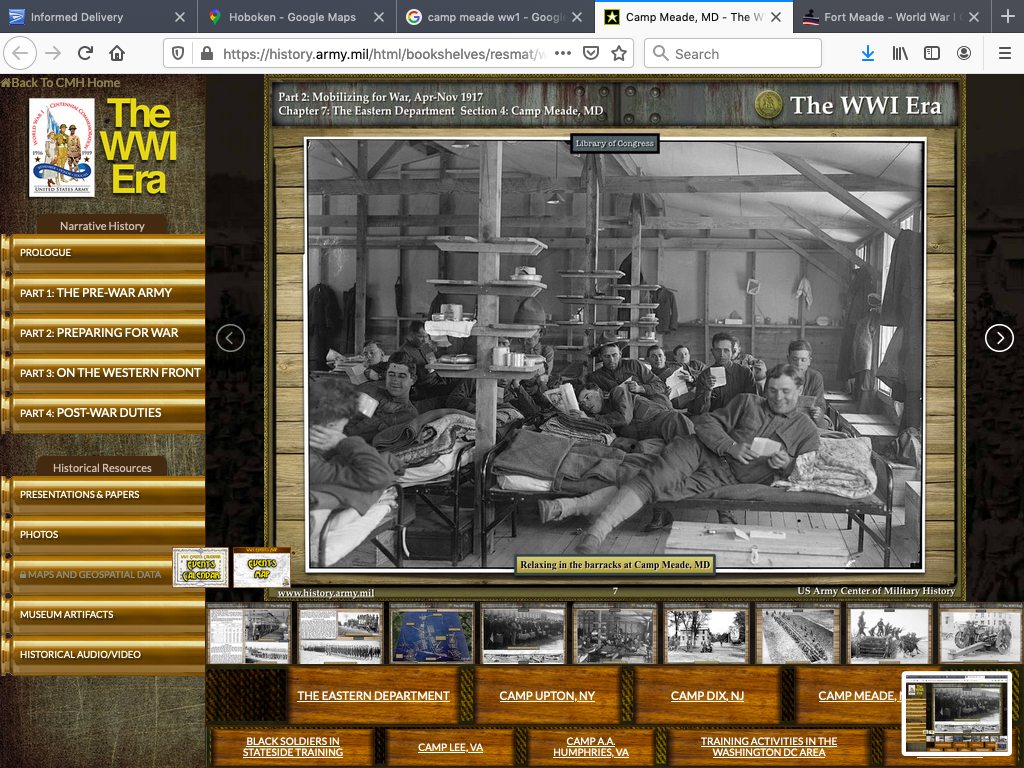Open the Library icon in the toolbar
This screenshot has height=768, width=1024.
point(900,53)
